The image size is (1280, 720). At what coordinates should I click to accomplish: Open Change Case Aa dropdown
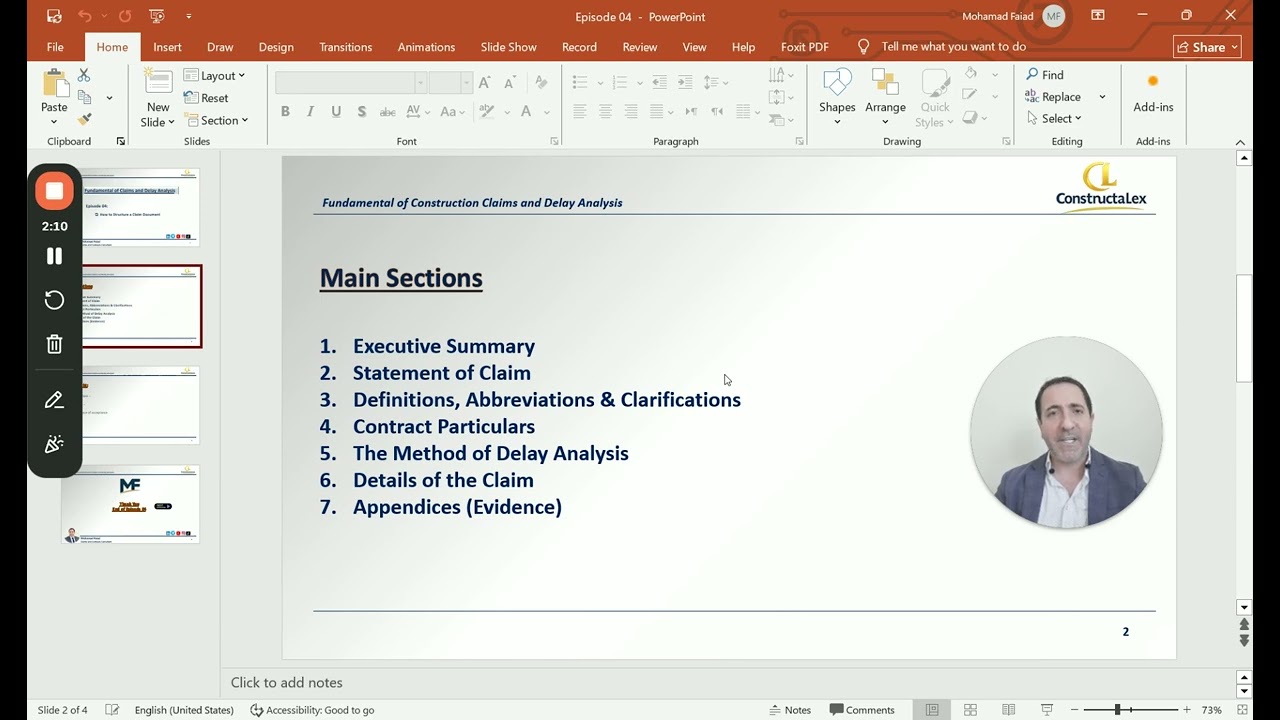click(453, 112)
